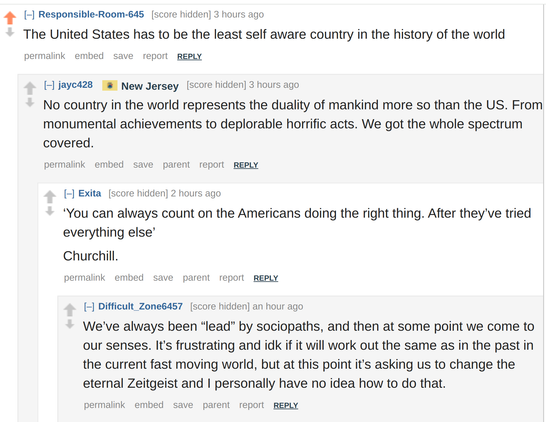Open Responsible-Room-645's user profile

click(x=91, y=14)
